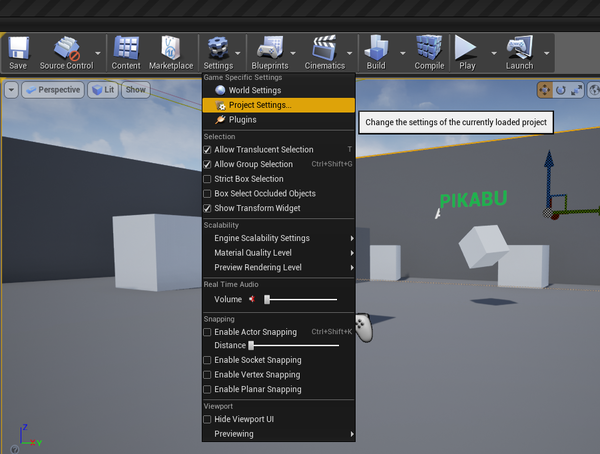Click the Blueprints toolbar icon
The image size is (600, 454).
click(x=269, y=52)
